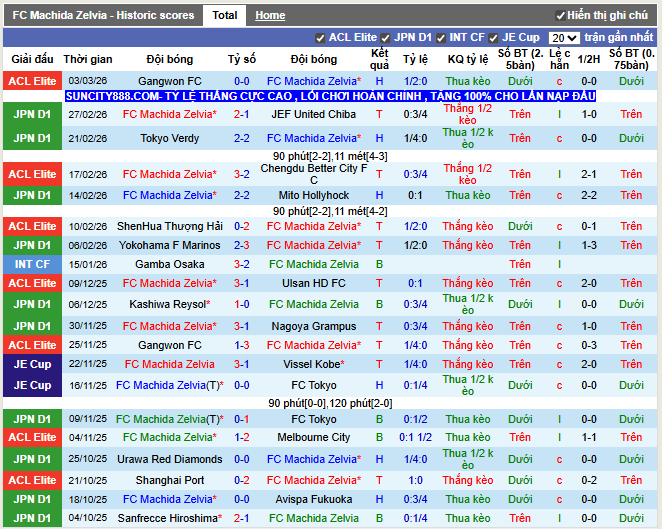Open Mito Hollyhock team link
The width and height of the screenshot is (662, 529).
314,195
